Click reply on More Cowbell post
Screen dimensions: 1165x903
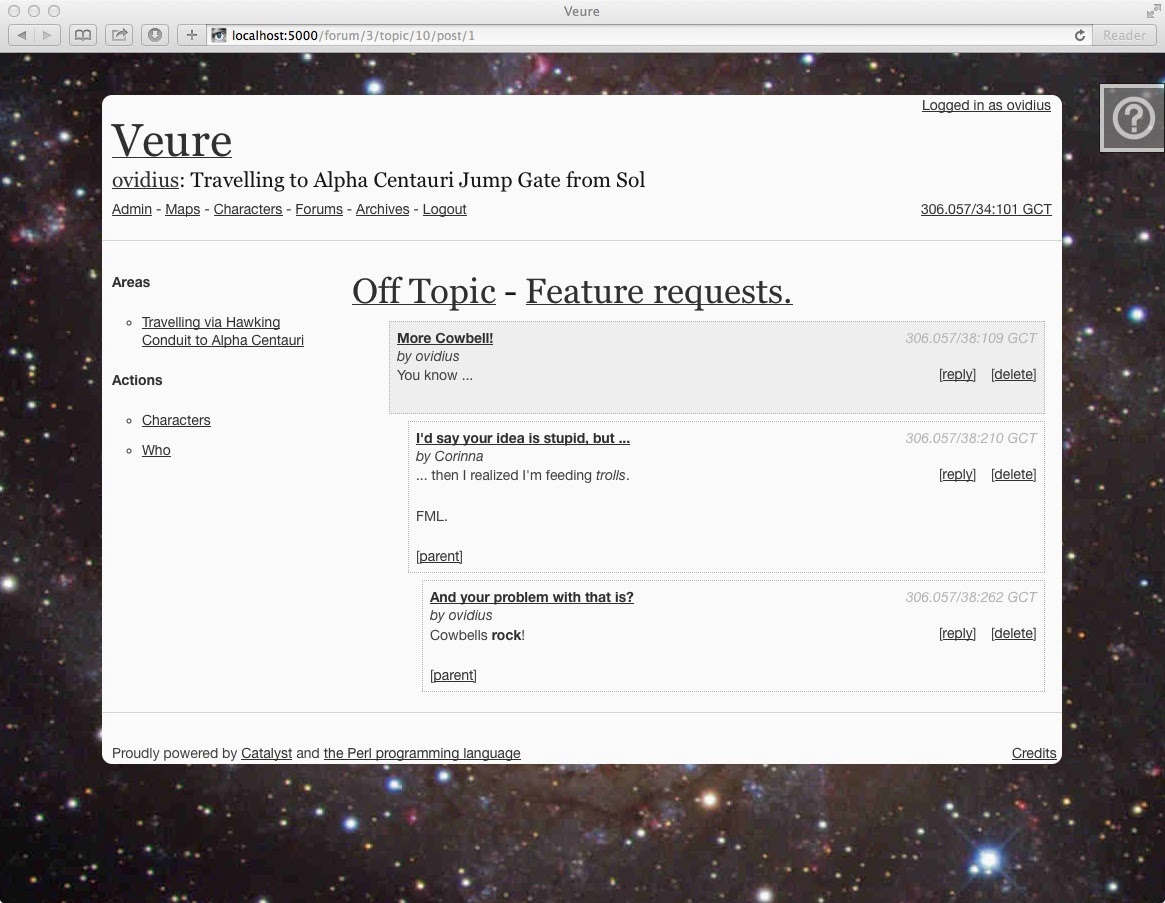(x=957, y=375)
